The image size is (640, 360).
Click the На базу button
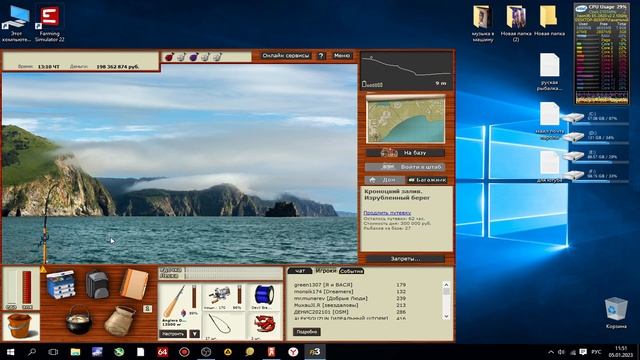405,153
